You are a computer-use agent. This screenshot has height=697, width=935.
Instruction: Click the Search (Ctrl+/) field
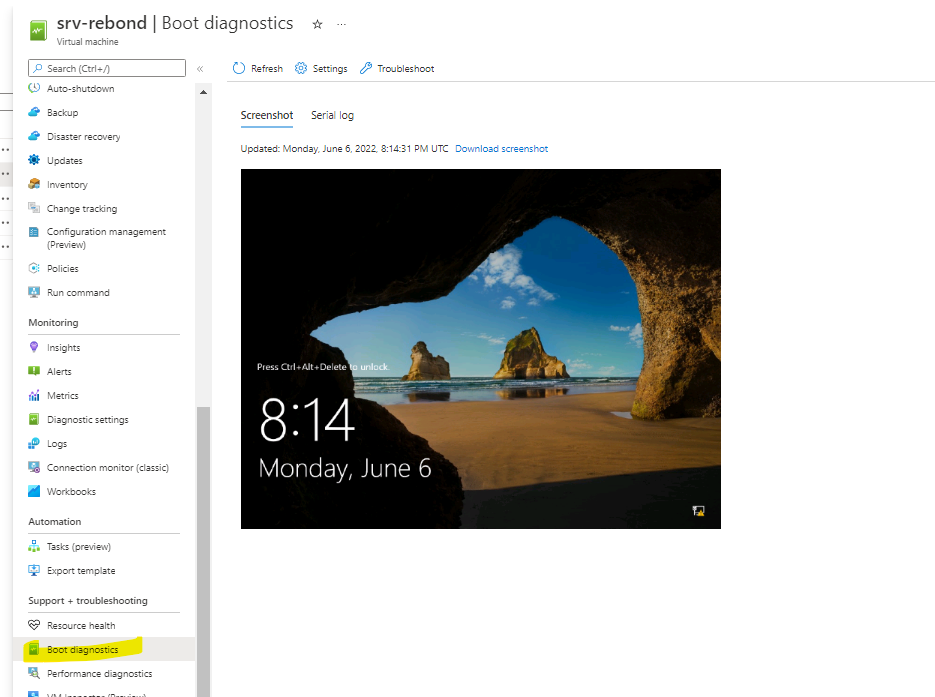107,68
